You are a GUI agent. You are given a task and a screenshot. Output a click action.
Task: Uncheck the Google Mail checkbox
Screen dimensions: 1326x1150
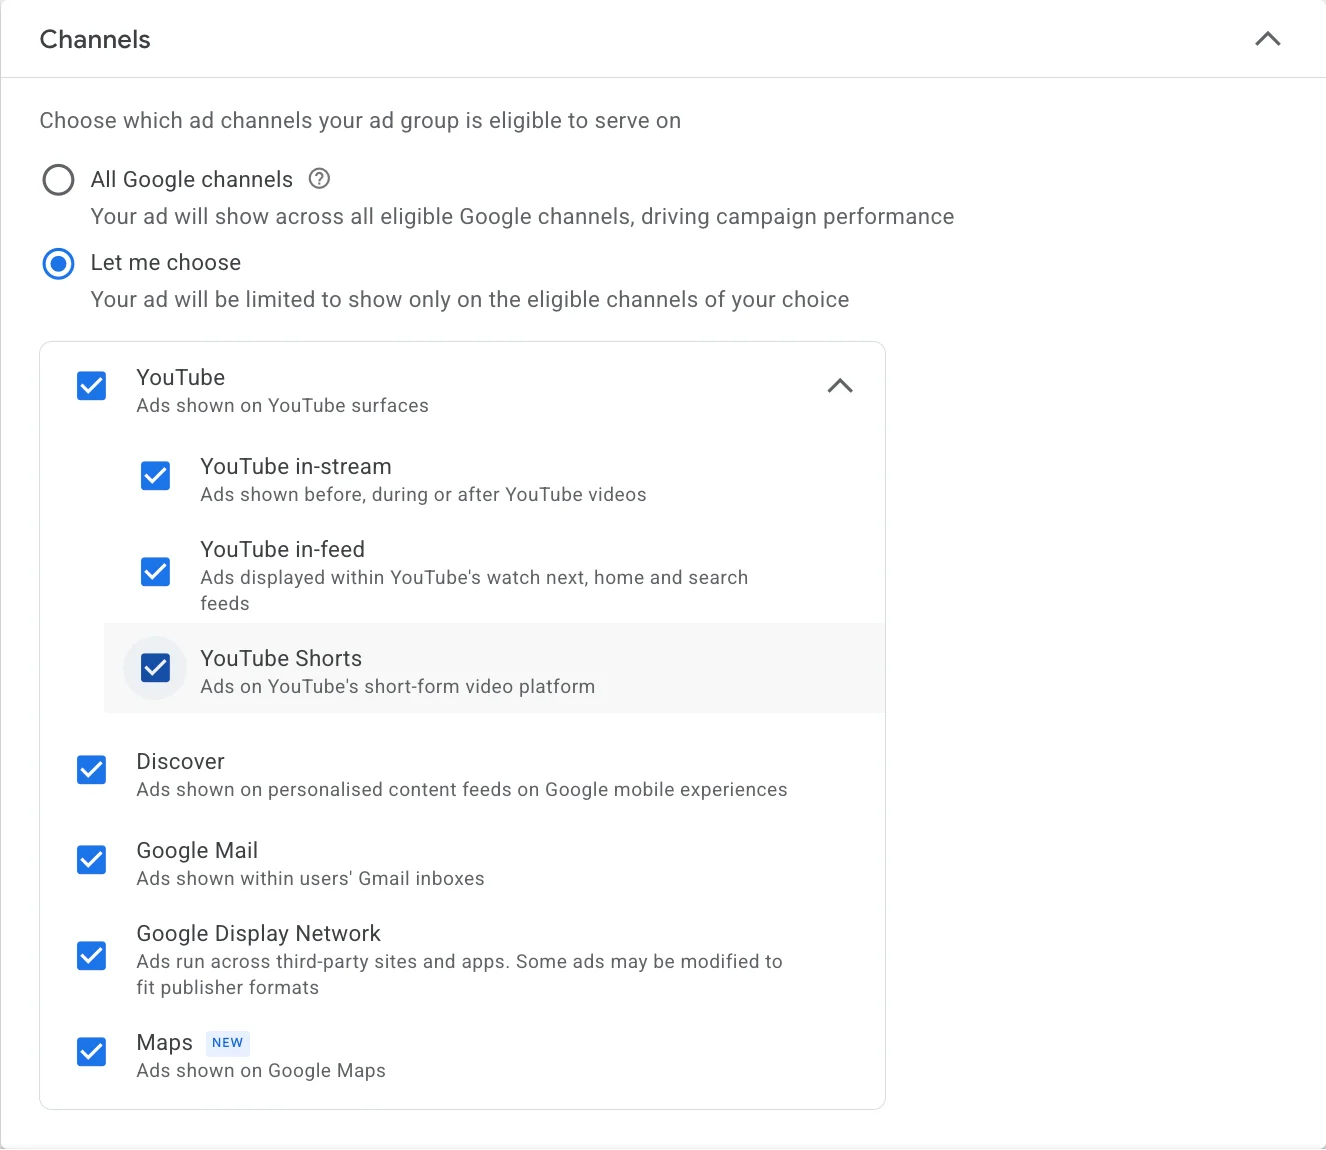click(92, 860)
